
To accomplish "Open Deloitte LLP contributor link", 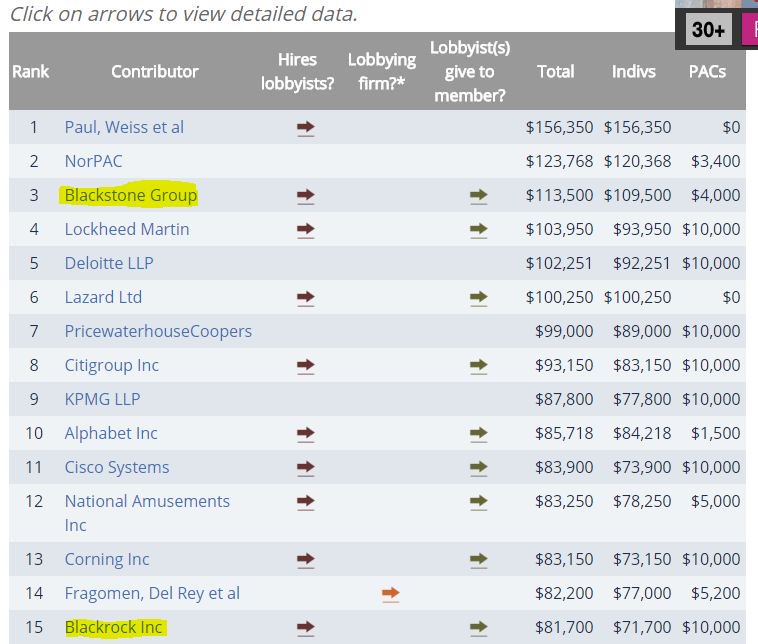I will coord(109,263).
